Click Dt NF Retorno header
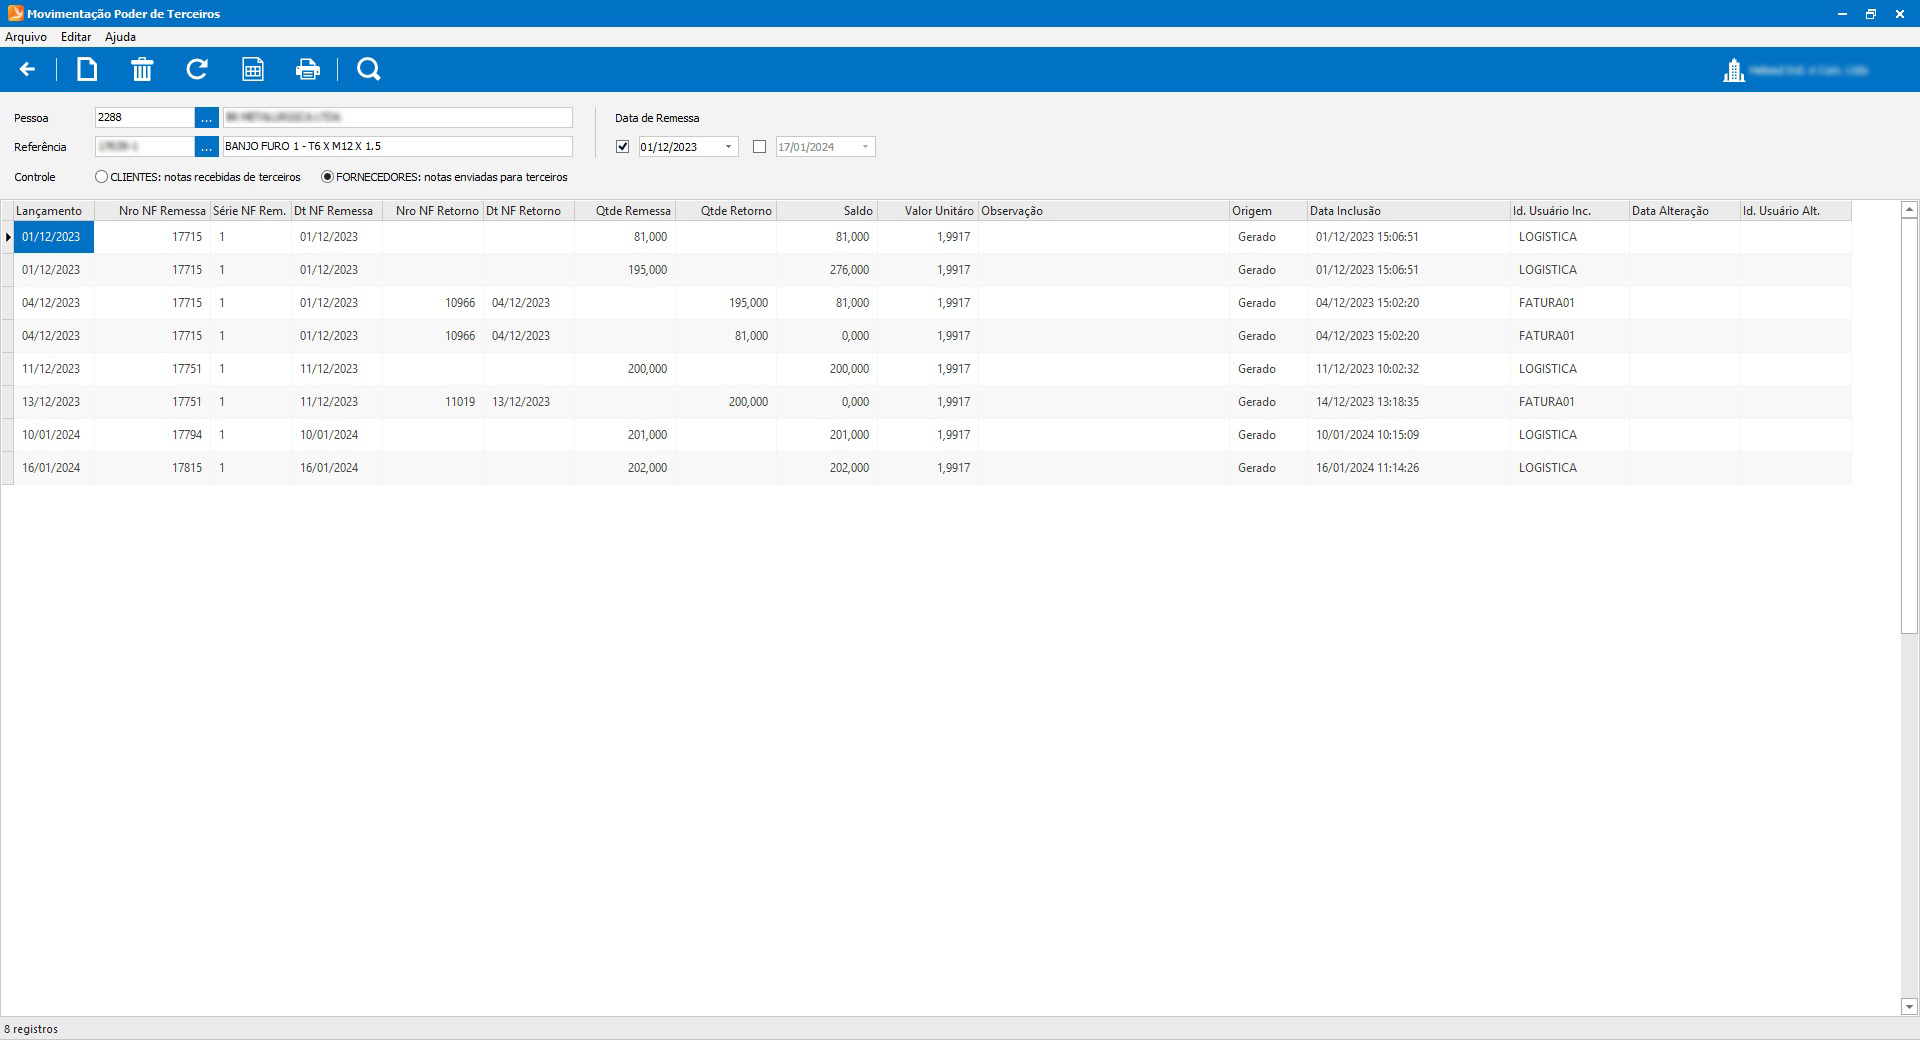Viewport: 1920px width, 1040px height. pos(529,211)
